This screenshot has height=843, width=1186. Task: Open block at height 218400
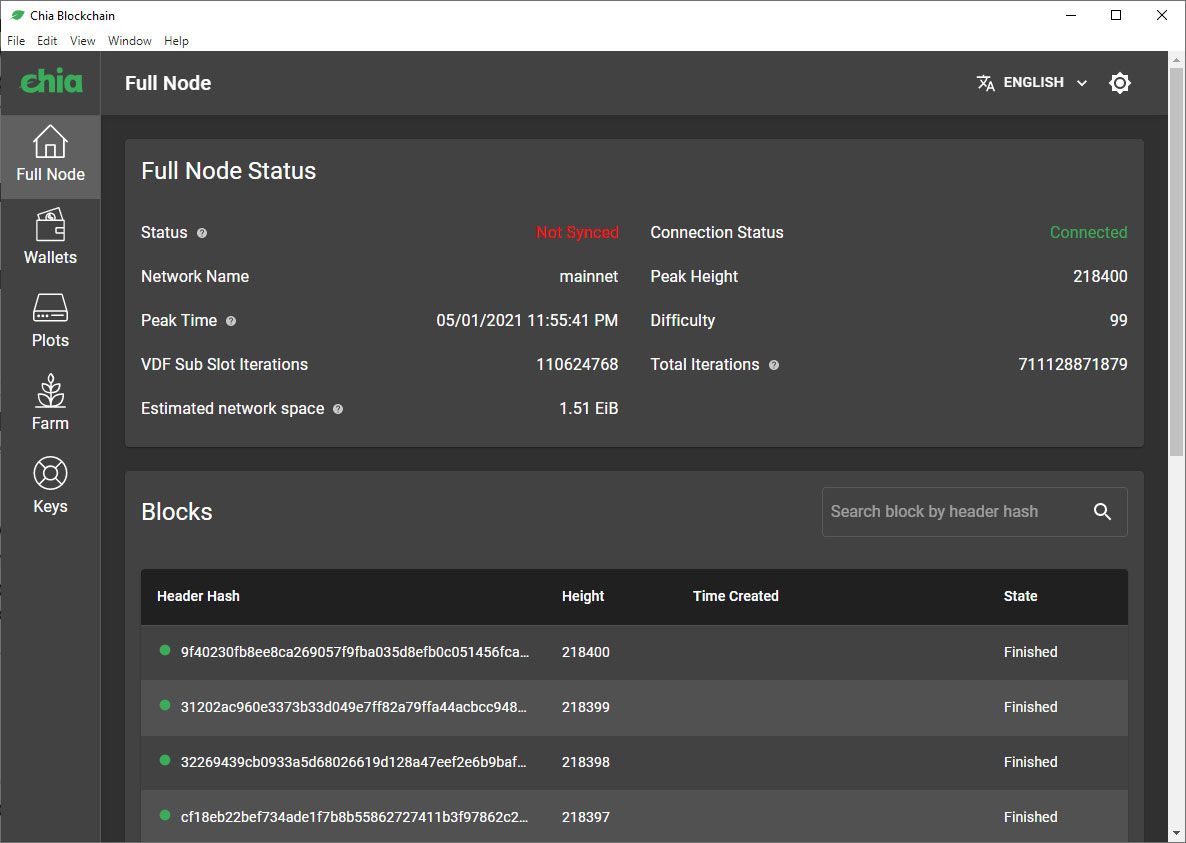coord(354,652)
